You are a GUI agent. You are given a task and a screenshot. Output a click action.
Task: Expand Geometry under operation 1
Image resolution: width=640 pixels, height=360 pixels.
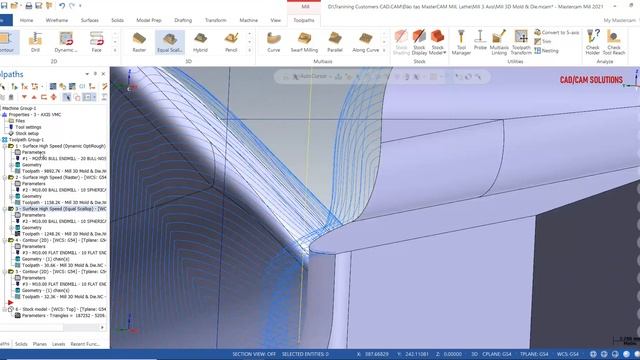click(x=11, y=165)
